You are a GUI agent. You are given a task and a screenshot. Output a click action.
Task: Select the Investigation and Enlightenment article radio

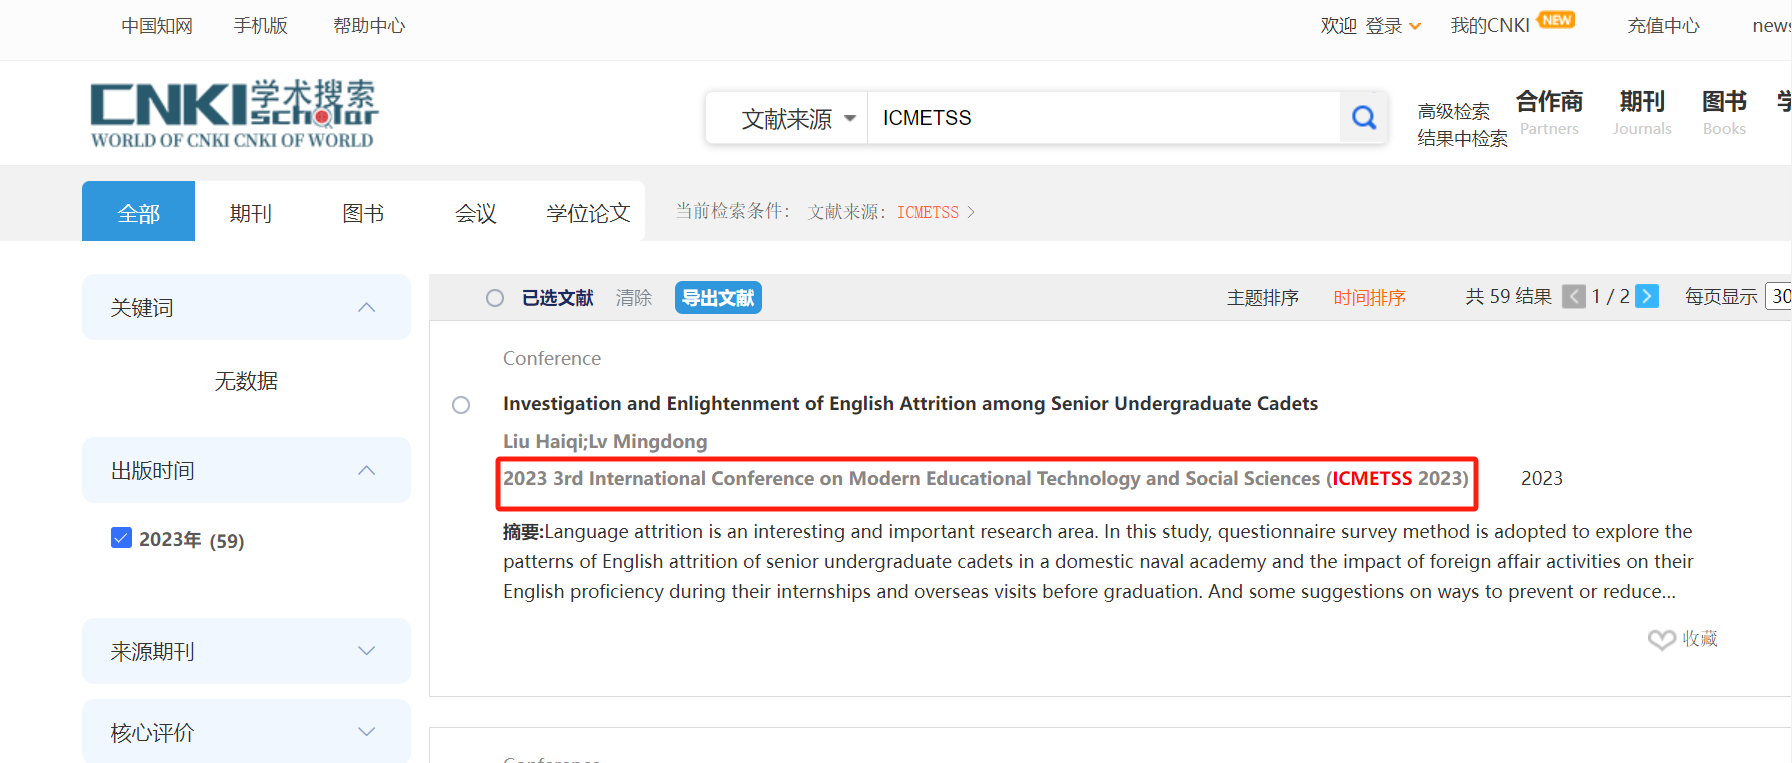461,405
